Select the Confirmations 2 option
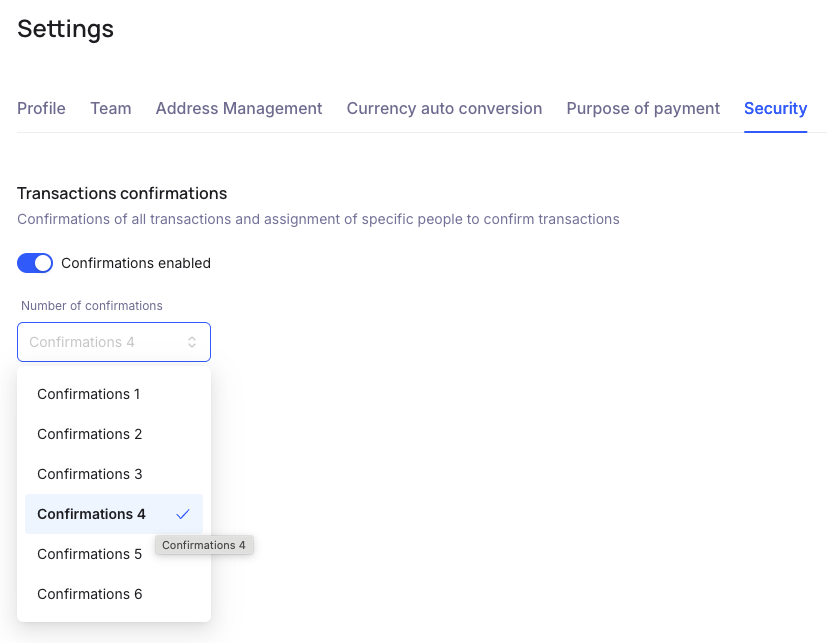The height and width of the screenshot is (643, 827). coord(90,434)
